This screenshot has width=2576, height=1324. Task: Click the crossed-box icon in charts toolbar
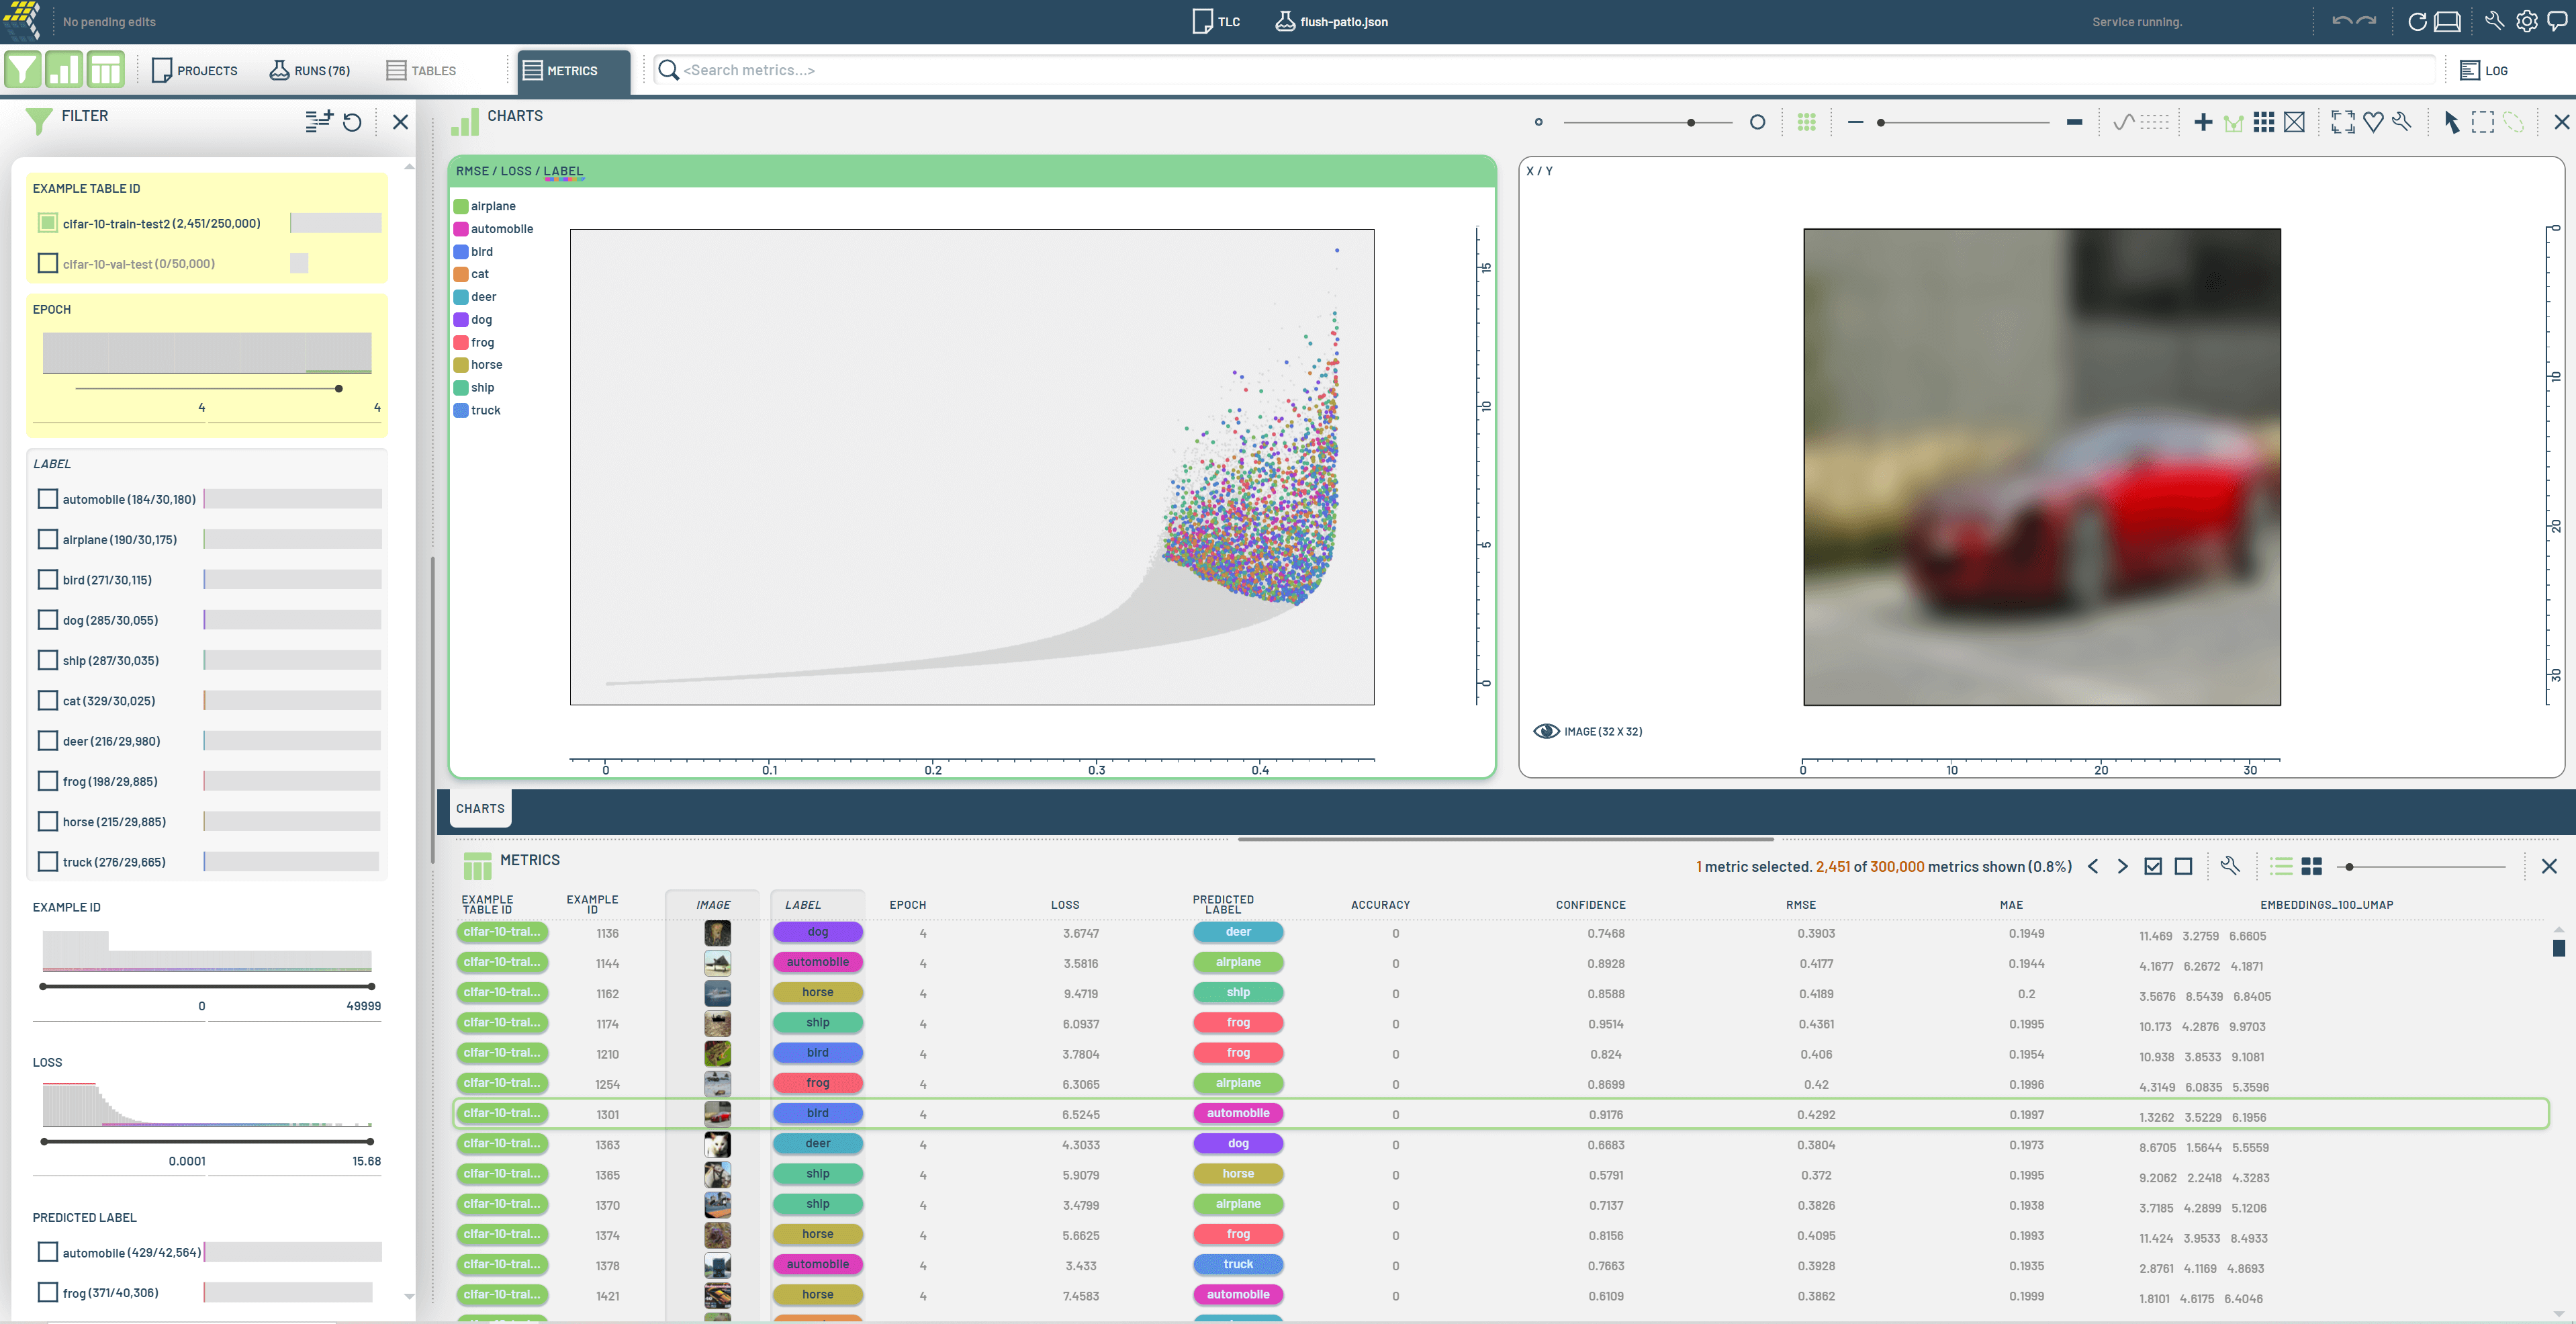click(x=2295, y=122)
